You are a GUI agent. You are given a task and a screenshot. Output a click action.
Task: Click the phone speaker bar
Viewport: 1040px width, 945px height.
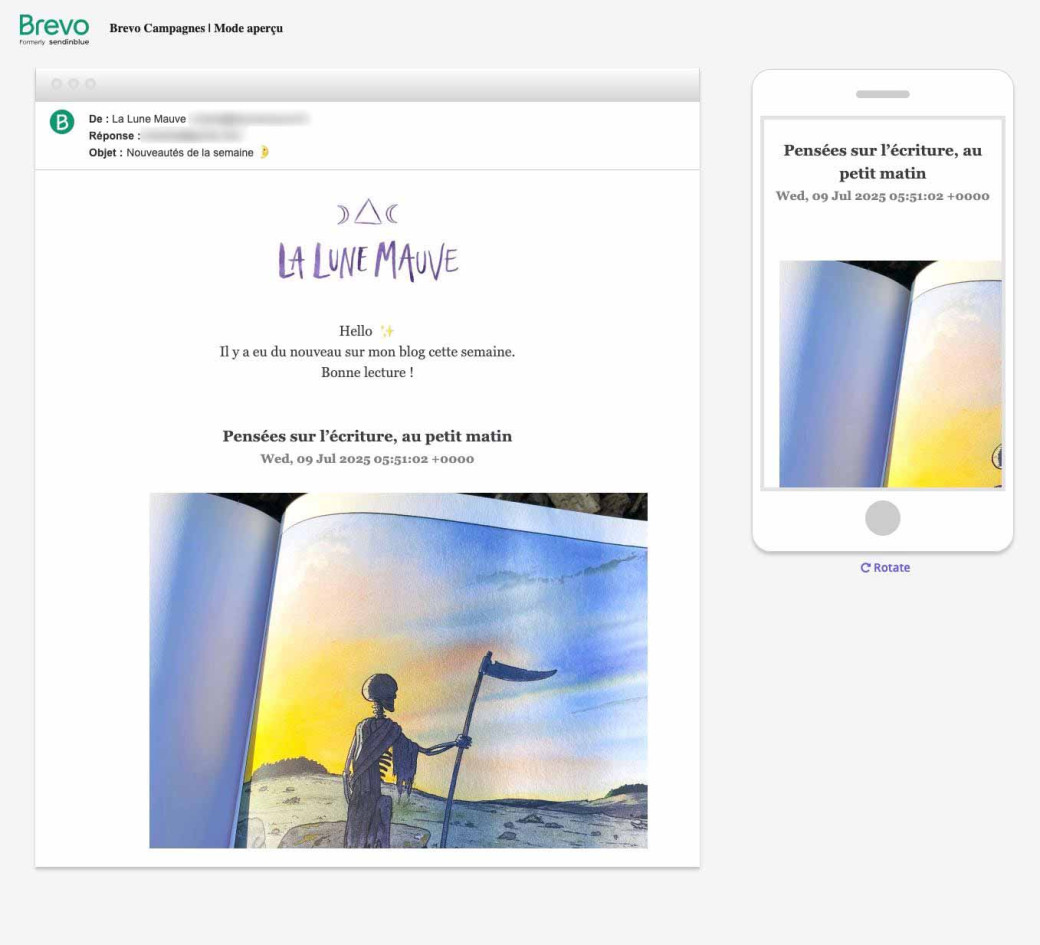coord(883,94)
